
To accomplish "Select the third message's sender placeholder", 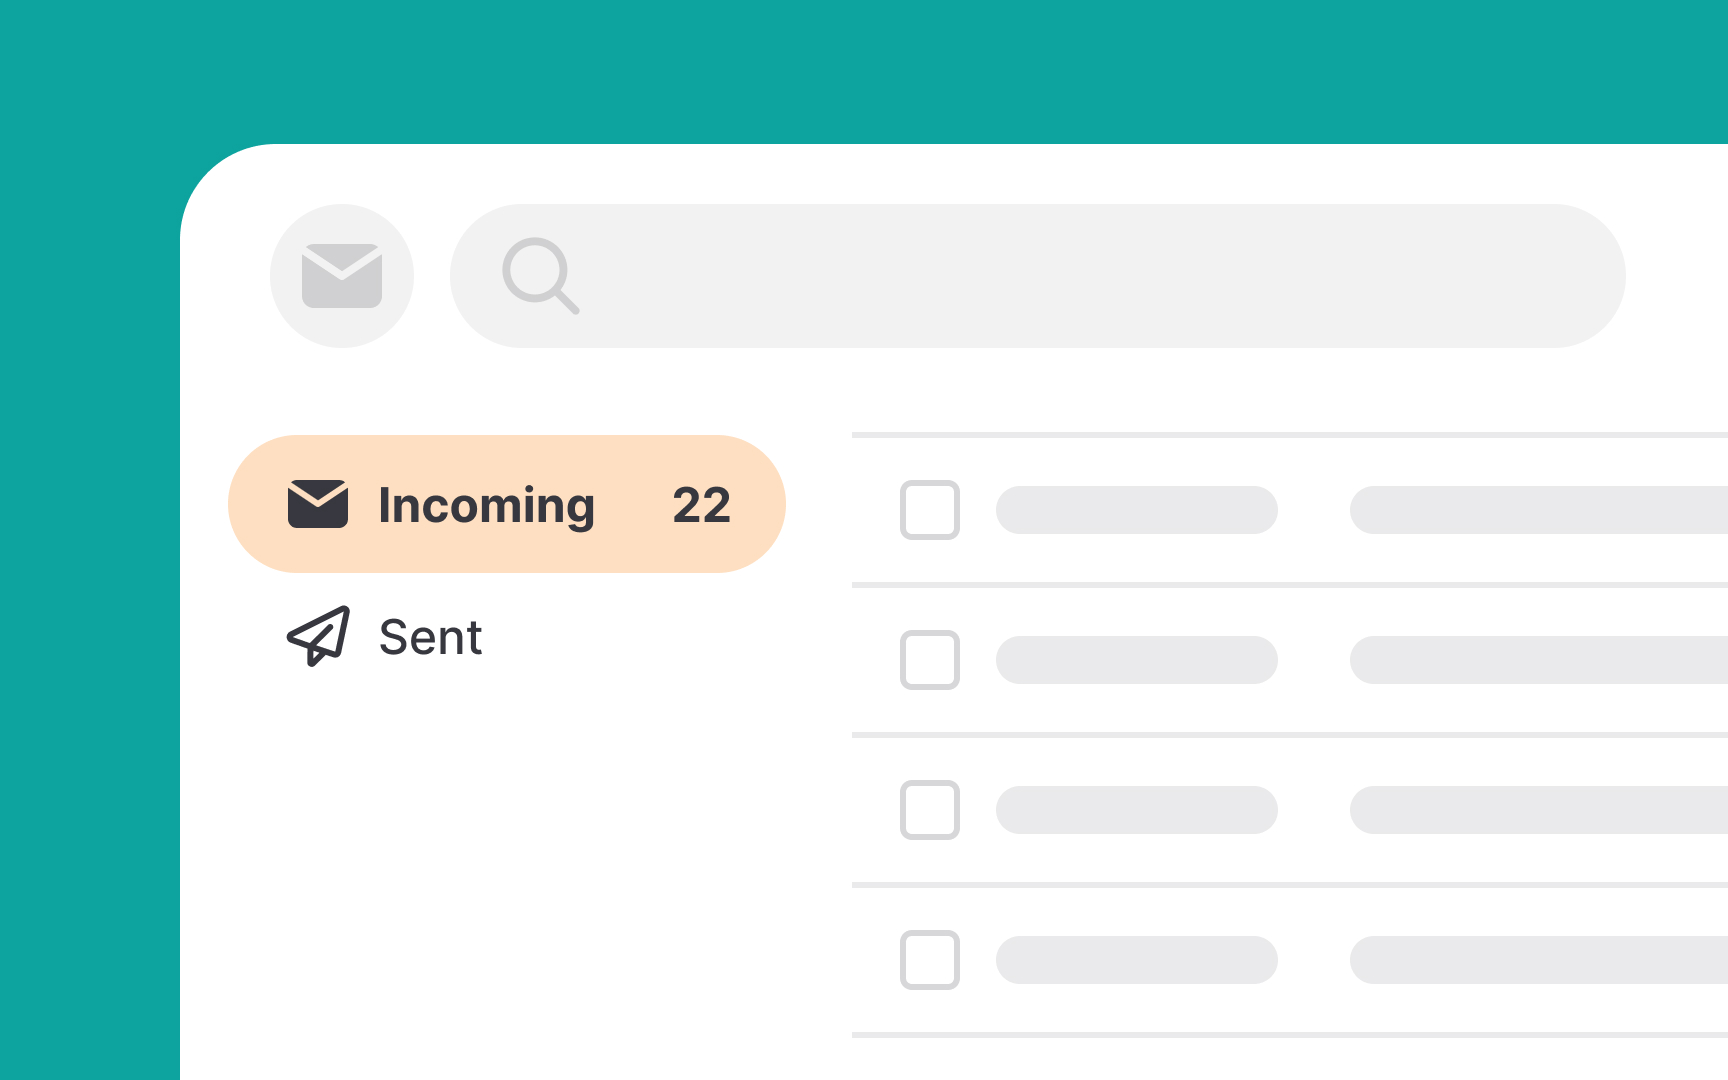I will (x=1136, y=810).
